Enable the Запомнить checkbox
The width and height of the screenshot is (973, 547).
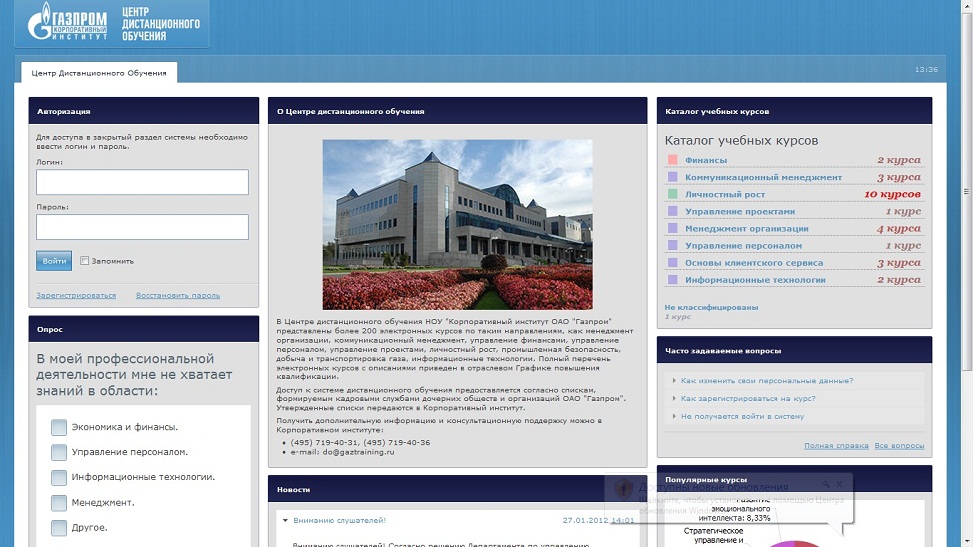tap(85, 261)
